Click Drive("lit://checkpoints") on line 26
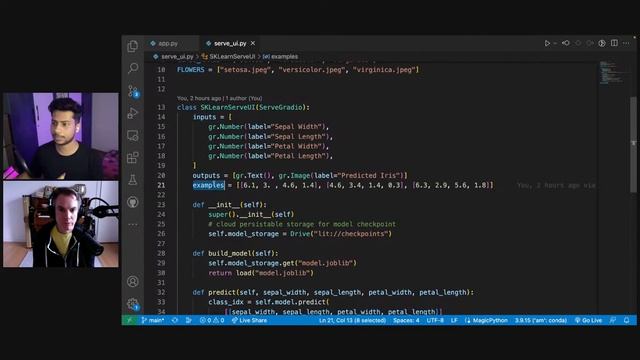Image resolution: width=640 pixels, height=360 pixels. (341, 234)
